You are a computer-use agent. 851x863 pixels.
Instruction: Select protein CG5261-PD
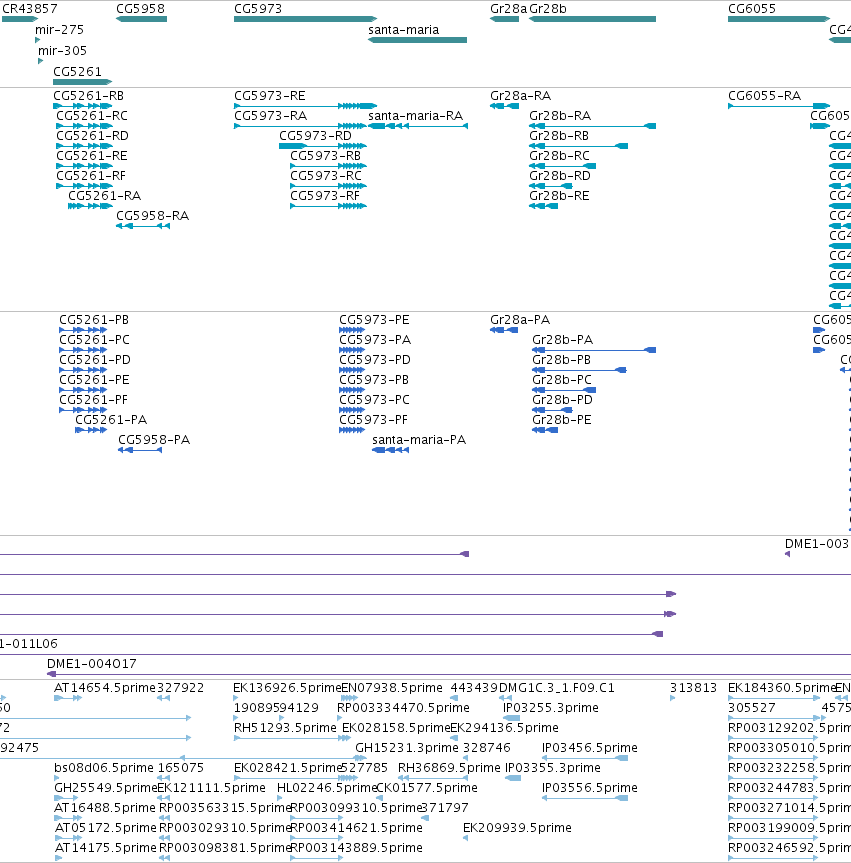pos(95,359)
